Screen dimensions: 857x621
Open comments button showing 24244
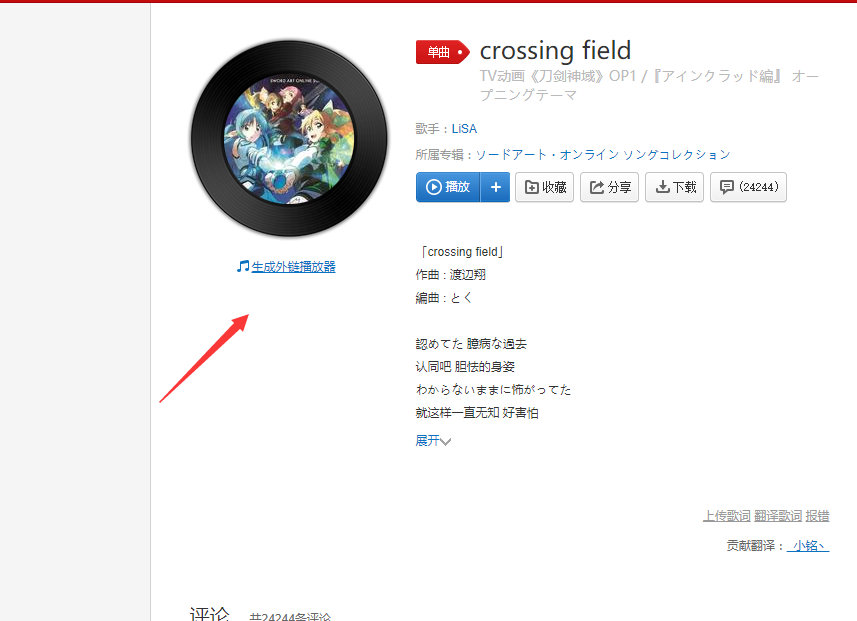pyautogui.click(x=748, y=187)
